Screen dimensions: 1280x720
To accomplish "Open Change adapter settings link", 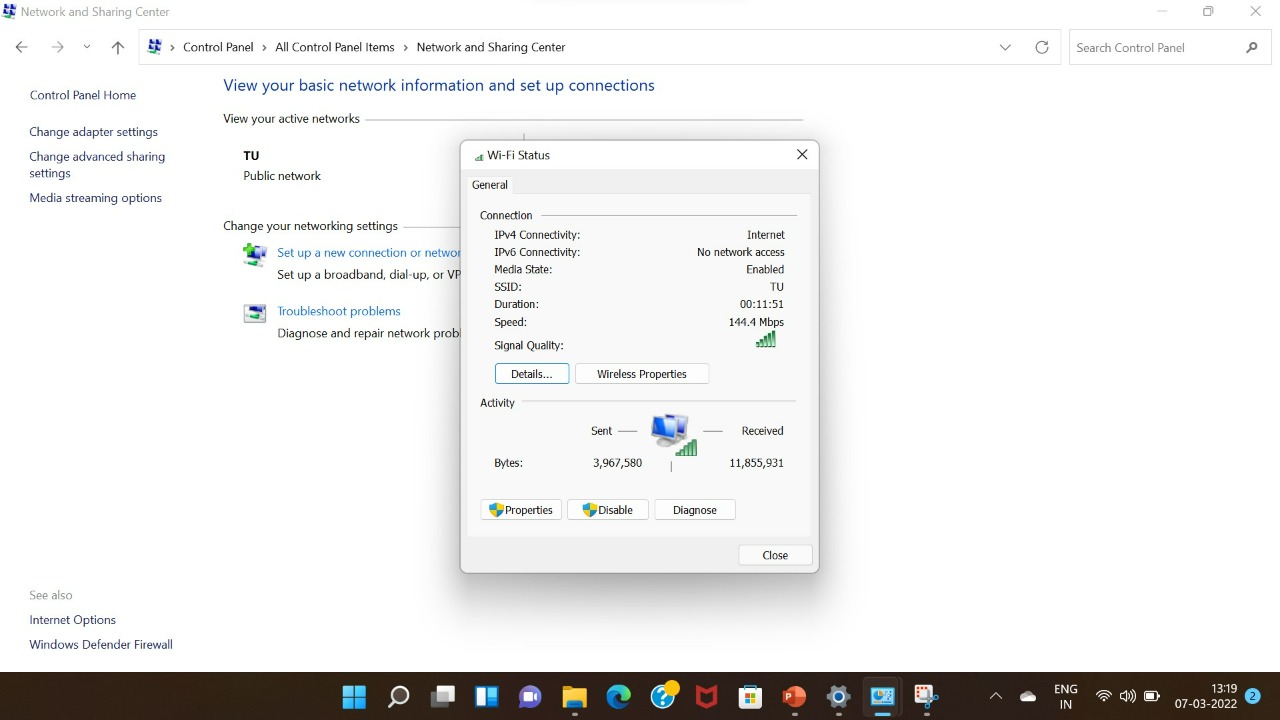I will click(93, 132).
